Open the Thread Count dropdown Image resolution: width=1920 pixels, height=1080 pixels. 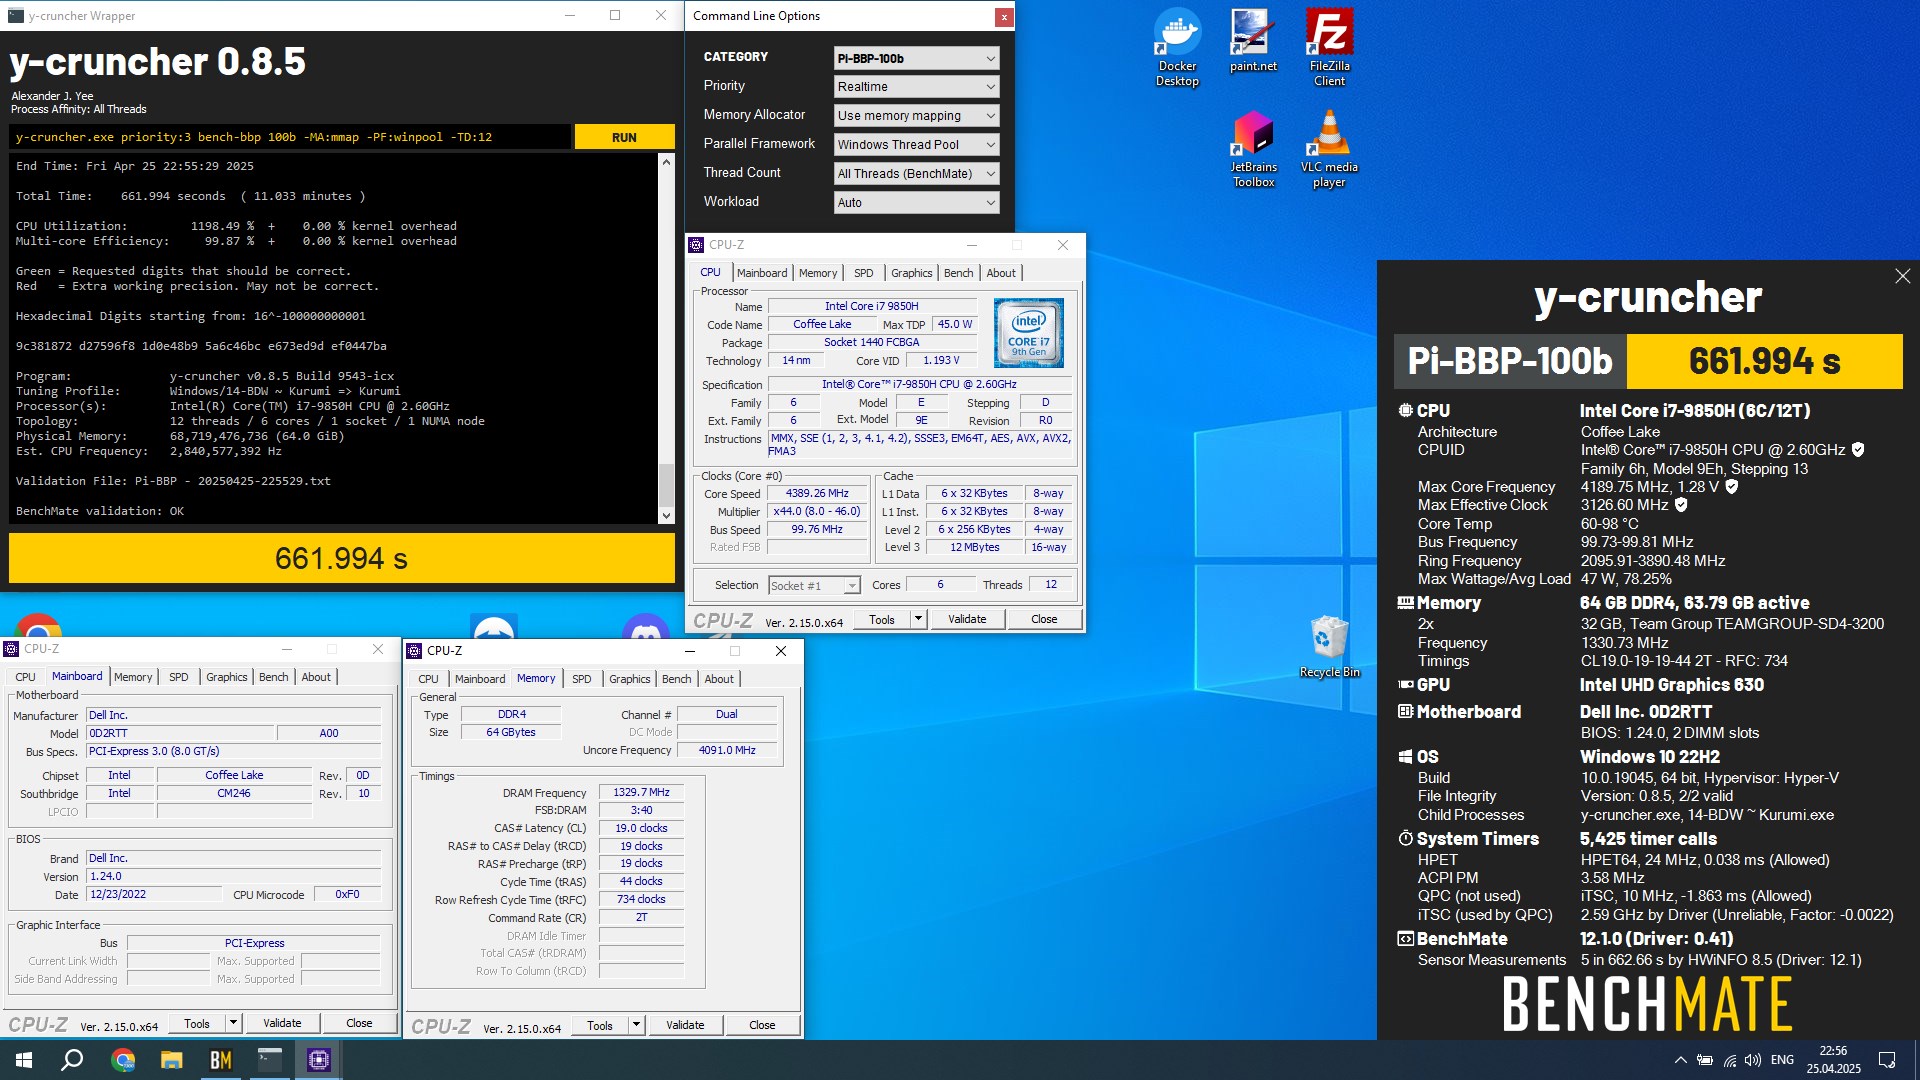pos(916,174)
